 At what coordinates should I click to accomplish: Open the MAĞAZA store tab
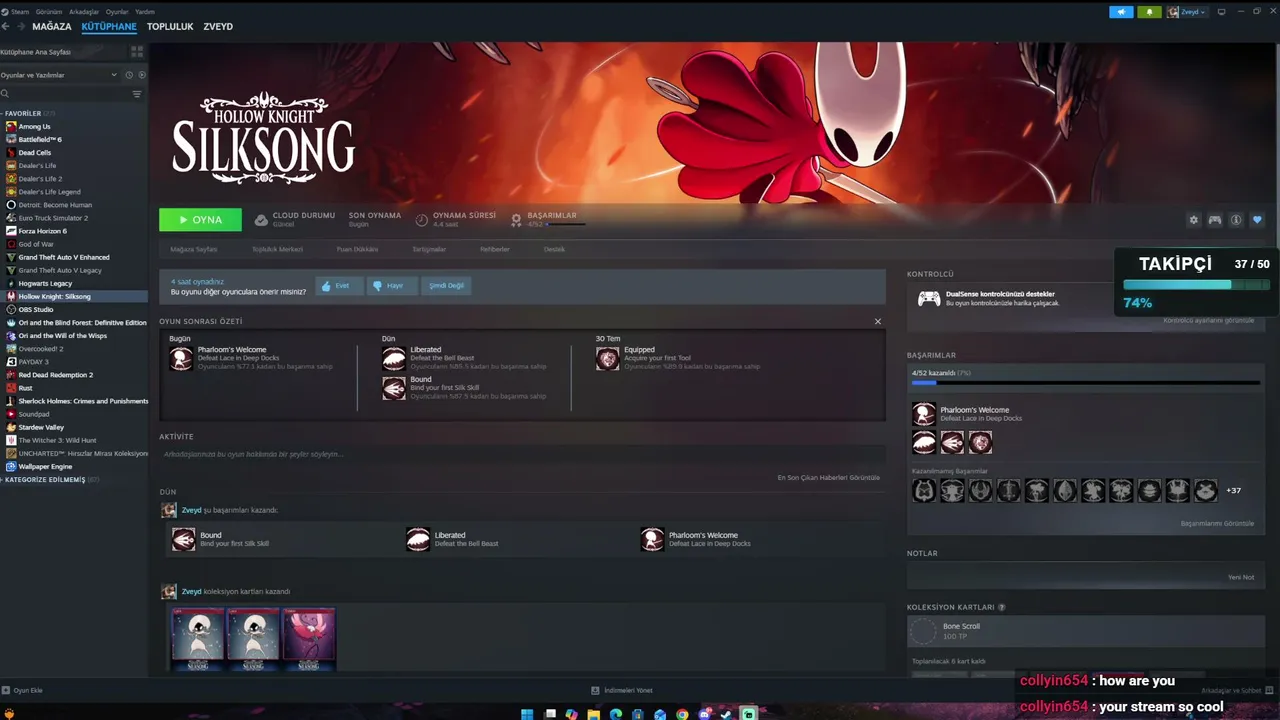pos(52,26)
